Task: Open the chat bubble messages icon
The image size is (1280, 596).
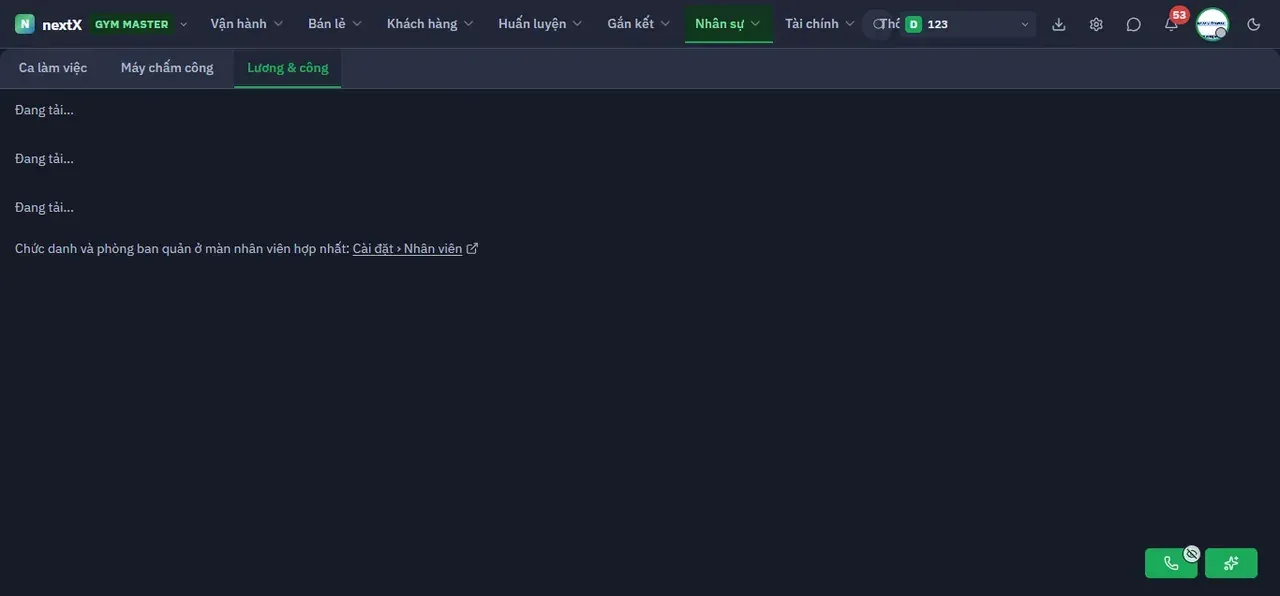Action: pyautogui.click(x=1133, y=24)
